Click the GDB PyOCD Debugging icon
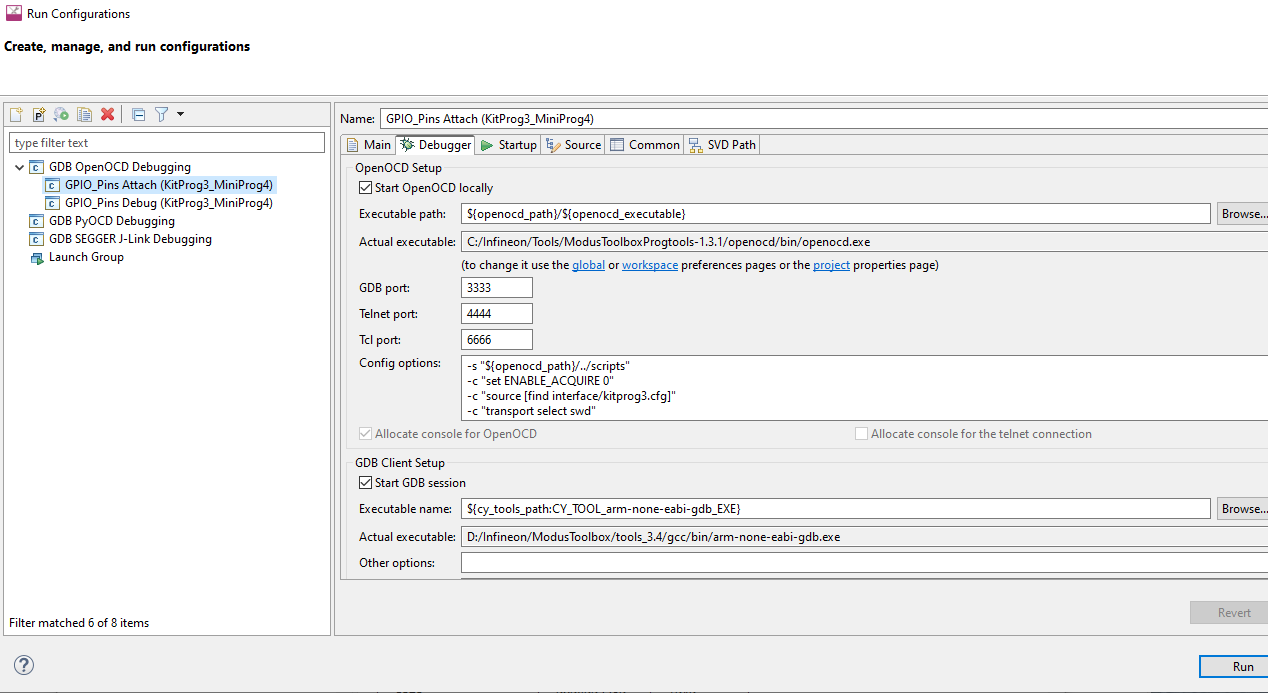Image resolution: width=1268 pixels, height=693 pixels. (x=37, y=221)
